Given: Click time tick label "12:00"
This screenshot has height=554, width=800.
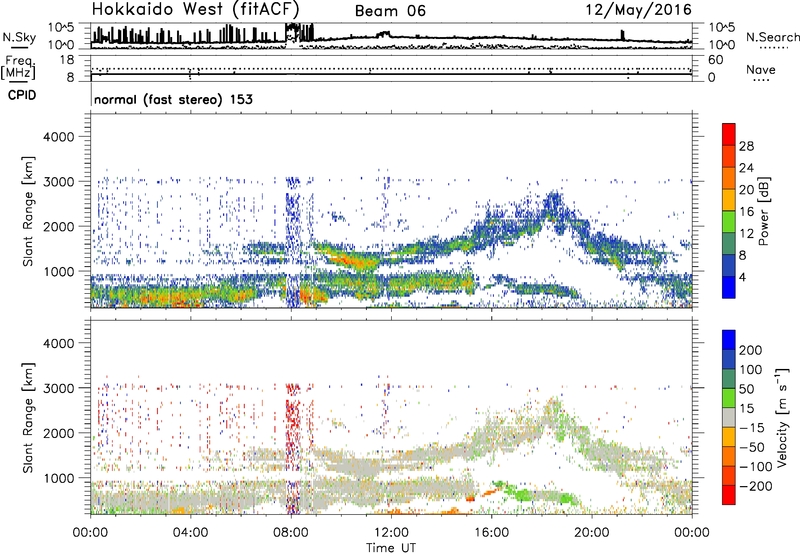Looking at the screenshot, I should click(391, 533).
